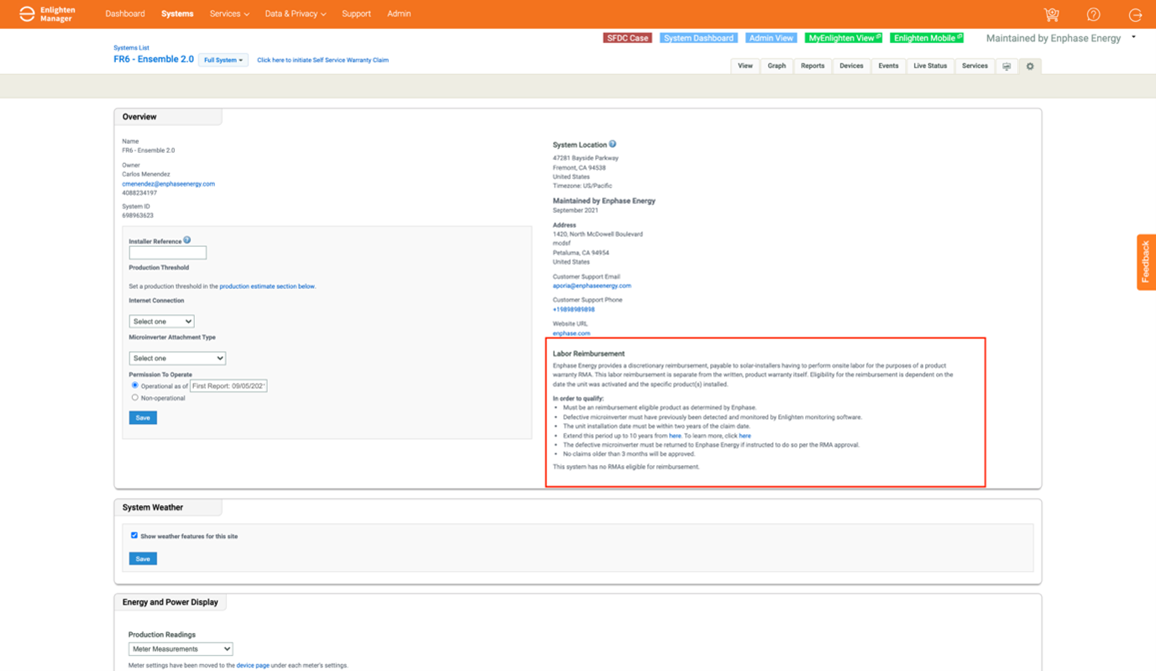Screen dimensions: 1156x671
Task: Click the SFDC Case button
Action: pyautogui.click(x=627, y=38)
